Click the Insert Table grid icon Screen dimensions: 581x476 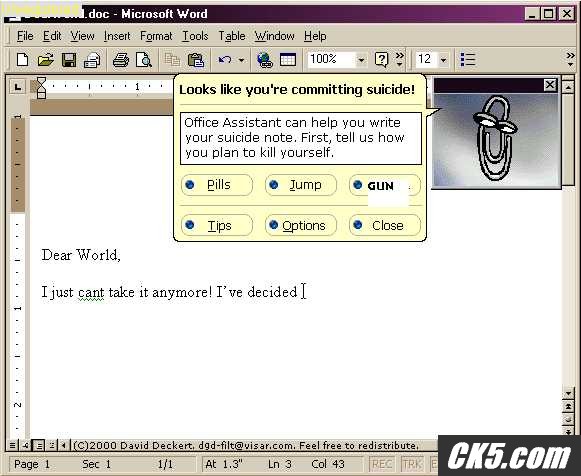pos(288,60)
